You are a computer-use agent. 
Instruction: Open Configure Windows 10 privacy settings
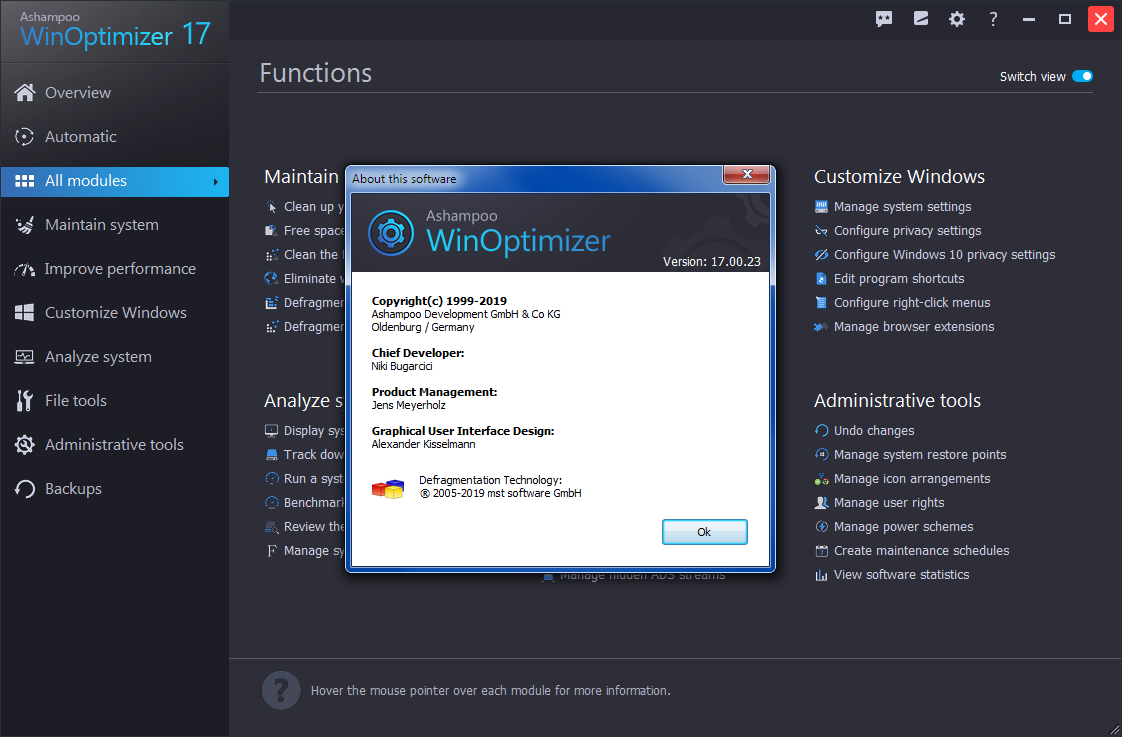(944, 255)
